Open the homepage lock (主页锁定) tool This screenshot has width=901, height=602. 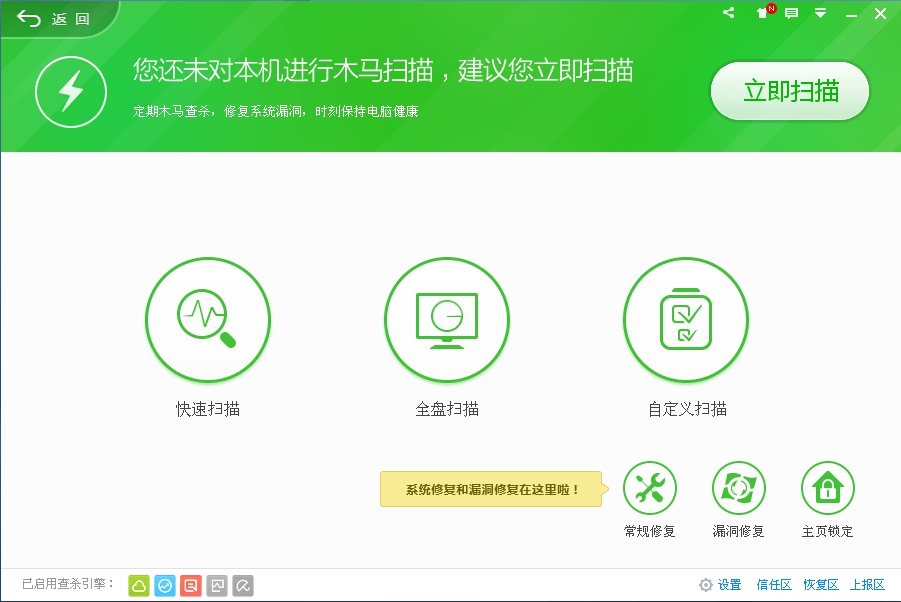[827, 489]
